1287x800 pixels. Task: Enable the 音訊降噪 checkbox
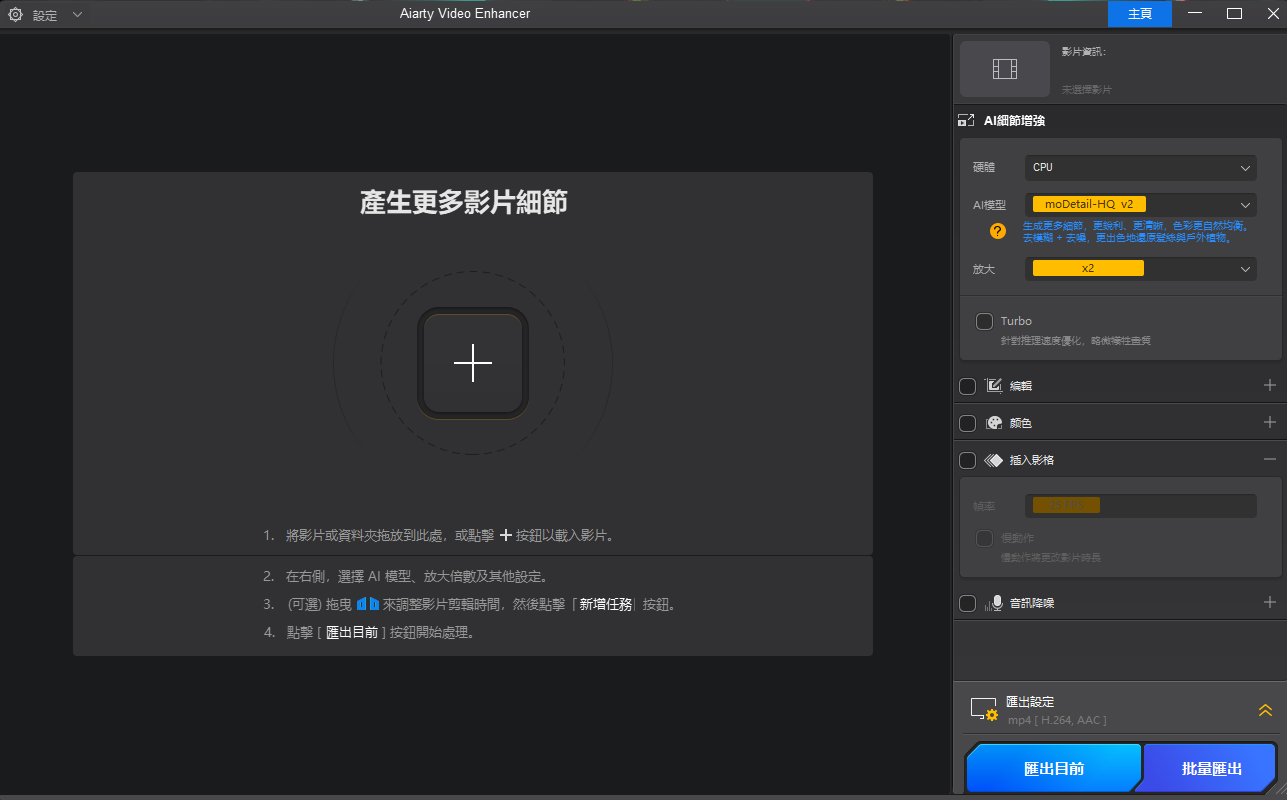tap(967, 603)
